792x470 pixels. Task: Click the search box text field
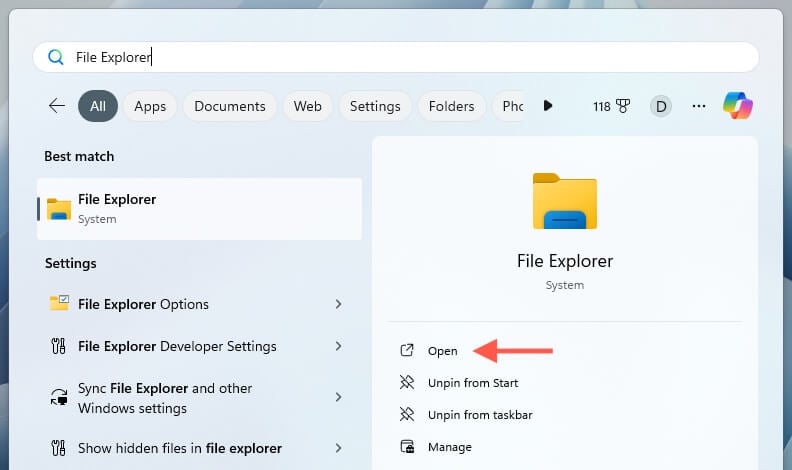[400, 57]
